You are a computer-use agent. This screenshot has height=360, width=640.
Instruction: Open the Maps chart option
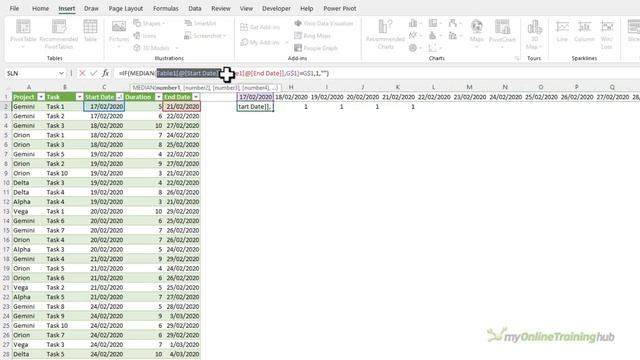tap(476, 33)
